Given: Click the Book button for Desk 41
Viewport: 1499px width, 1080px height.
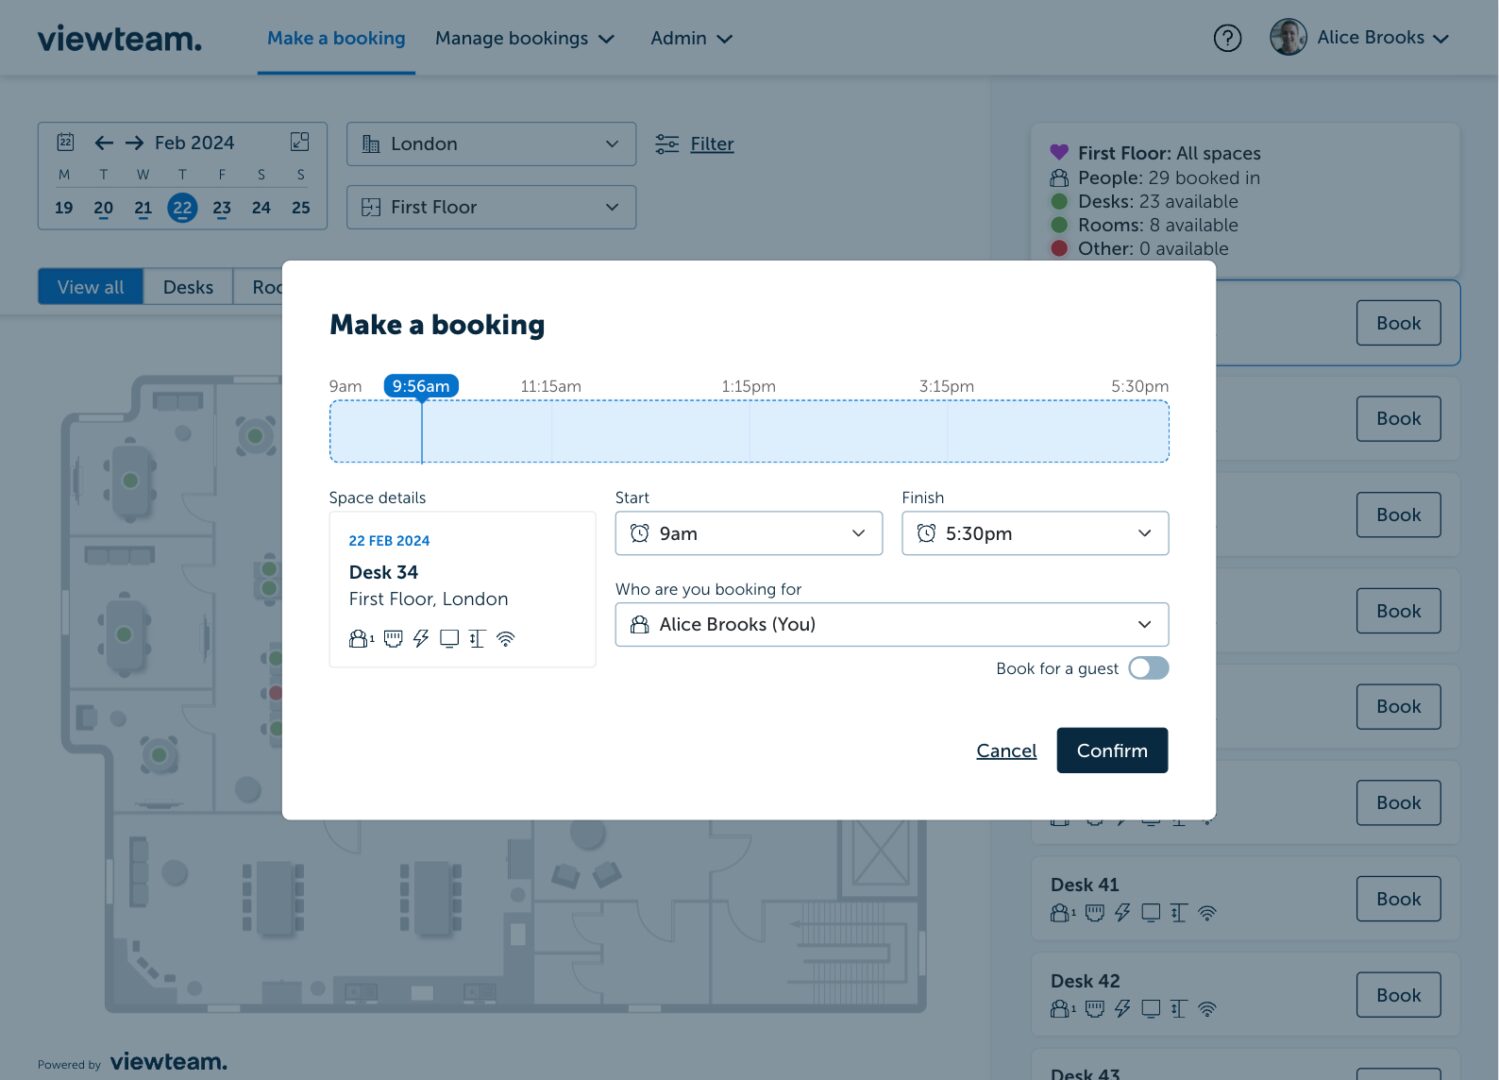Looking at the screenshot, I should [1397, 898].
